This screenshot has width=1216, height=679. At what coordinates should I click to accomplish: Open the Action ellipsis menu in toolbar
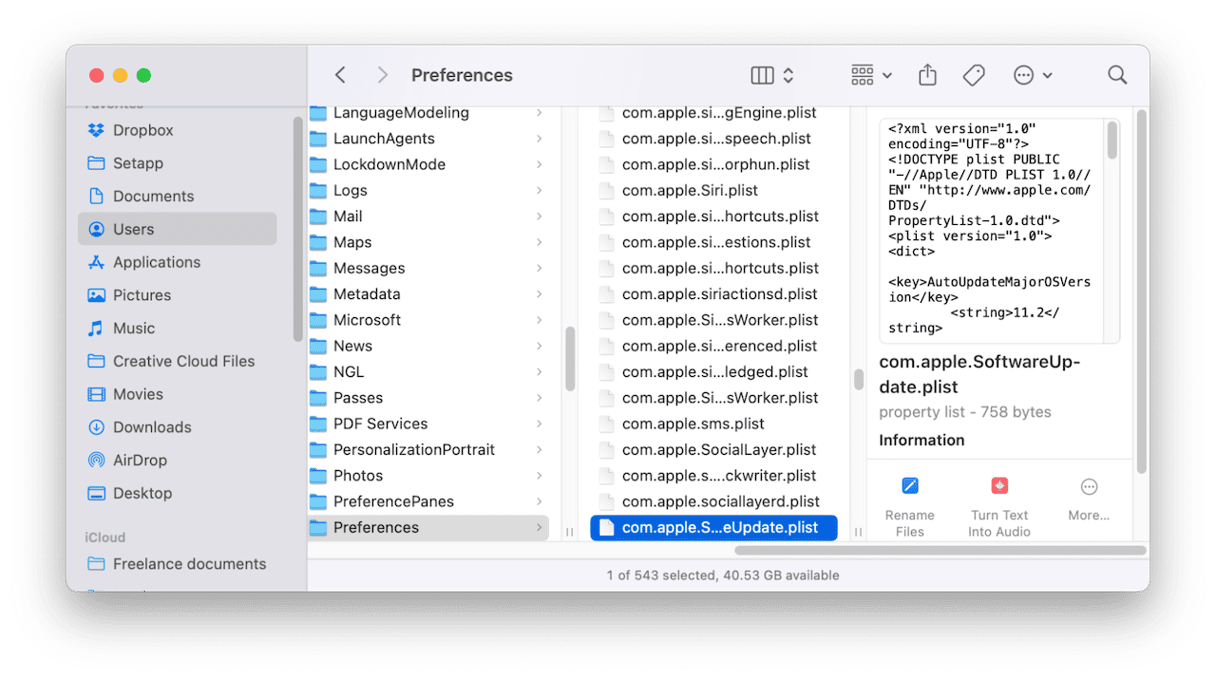[1032, 75]
